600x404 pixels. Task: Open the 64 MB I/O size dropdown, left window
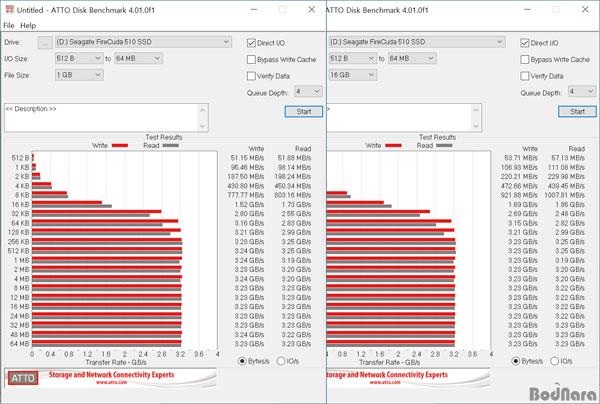pyautogui.click(x=139, y=58)
